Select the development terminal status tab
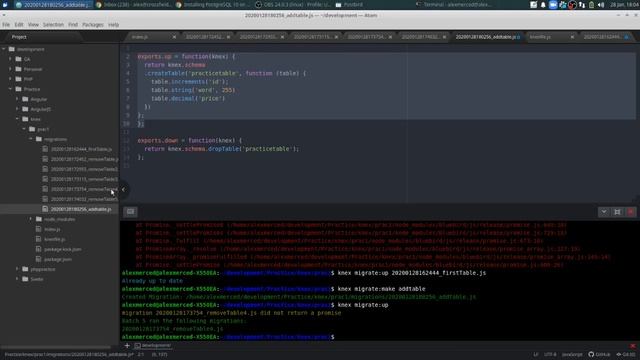Screen dimensions: 640x360 [x=153, y=345]
